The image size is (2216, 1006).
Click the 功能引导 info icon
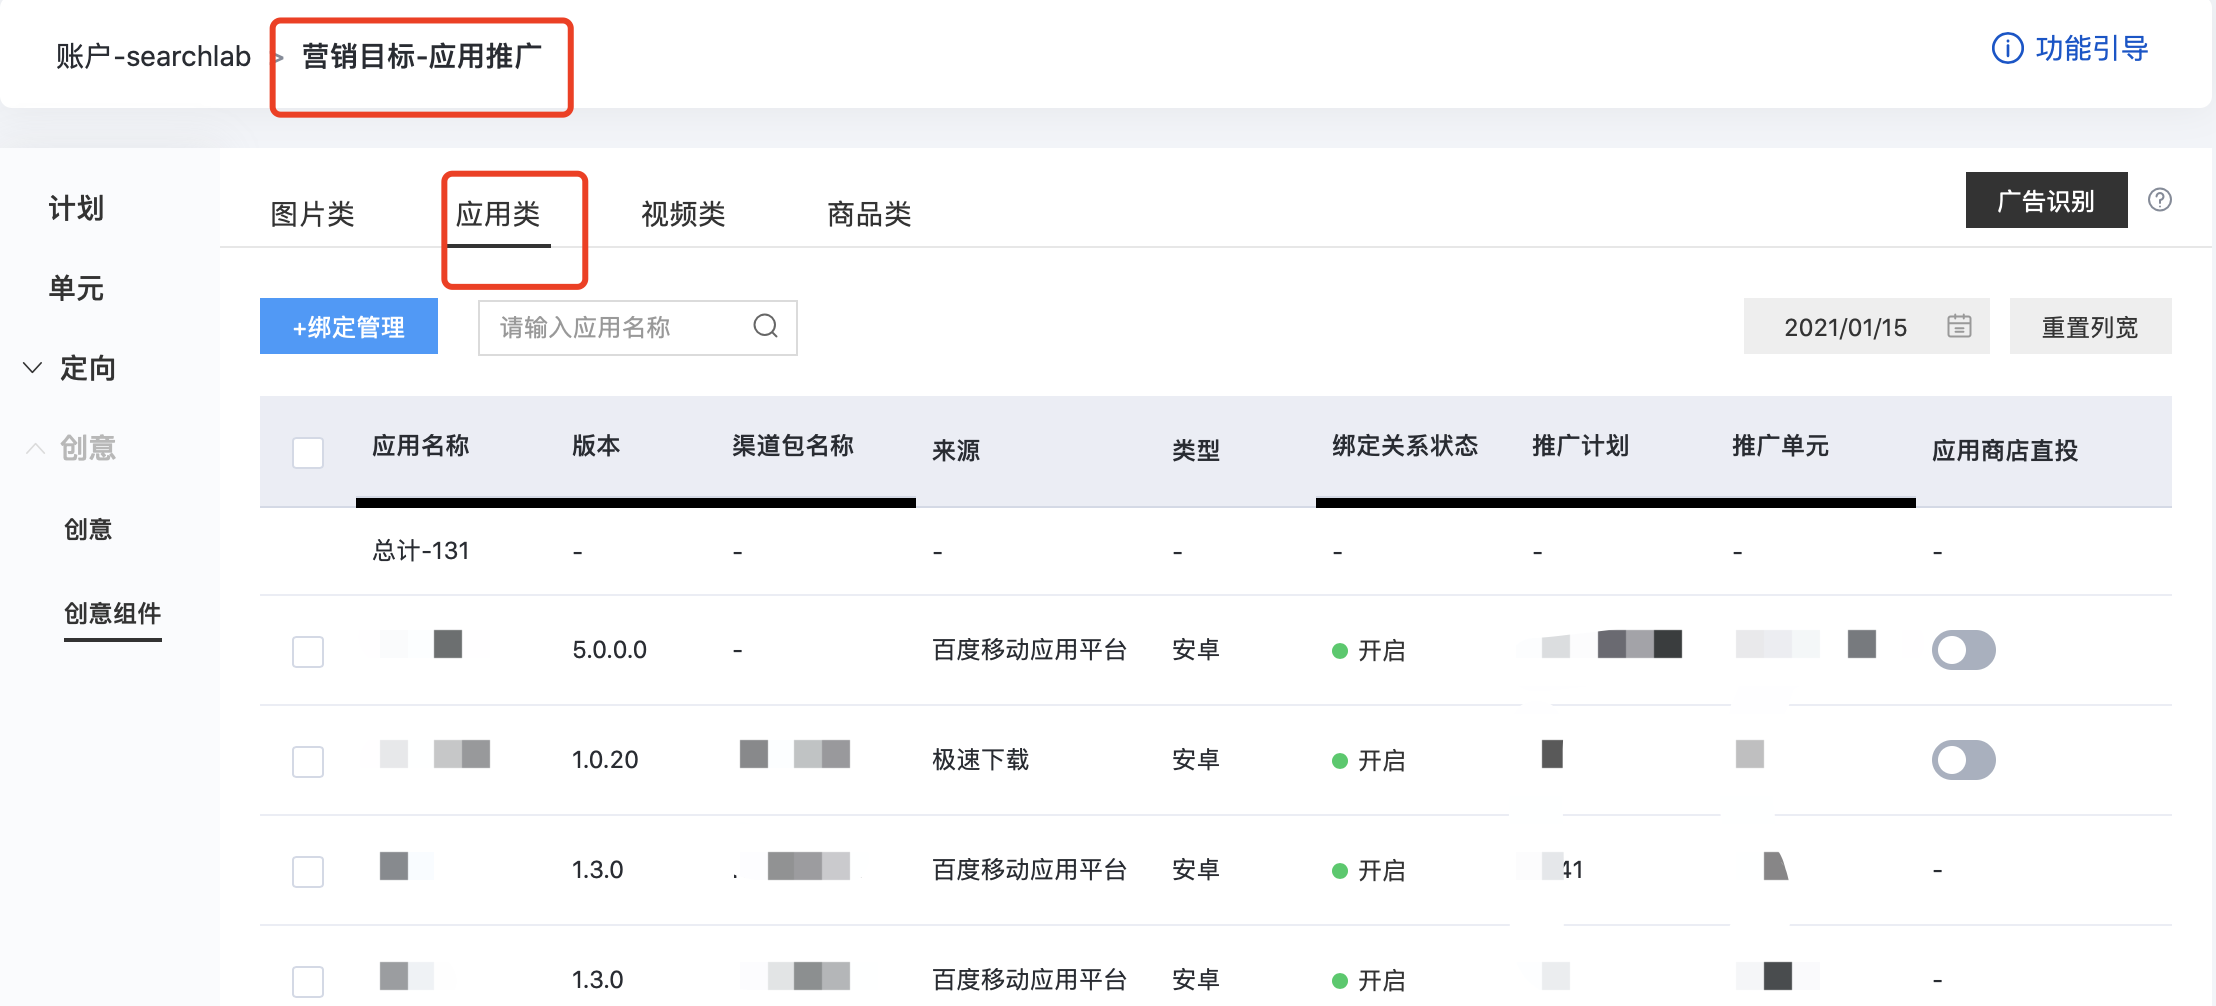point(2007,48)
